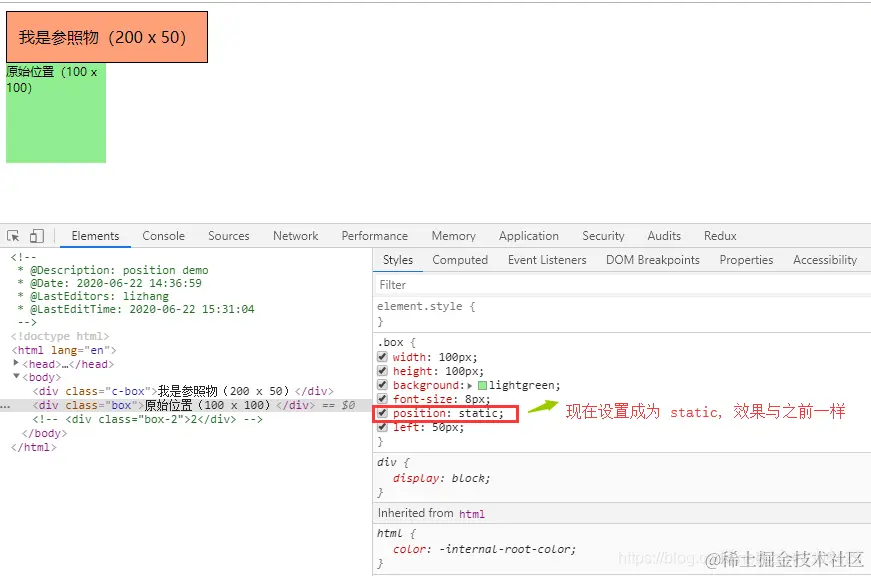This screenshot has width=871, height=576.
Task: Open the lightgreen color swatch picker
Action: click(482, 385)
